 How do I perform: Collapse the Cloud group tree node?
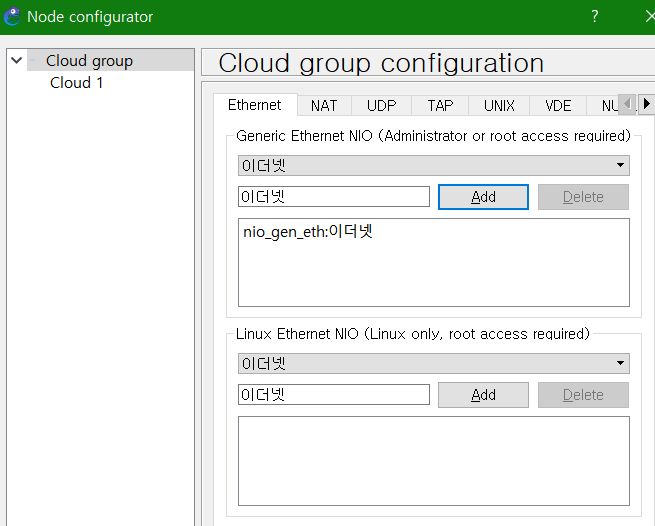[x=17, y=61]
